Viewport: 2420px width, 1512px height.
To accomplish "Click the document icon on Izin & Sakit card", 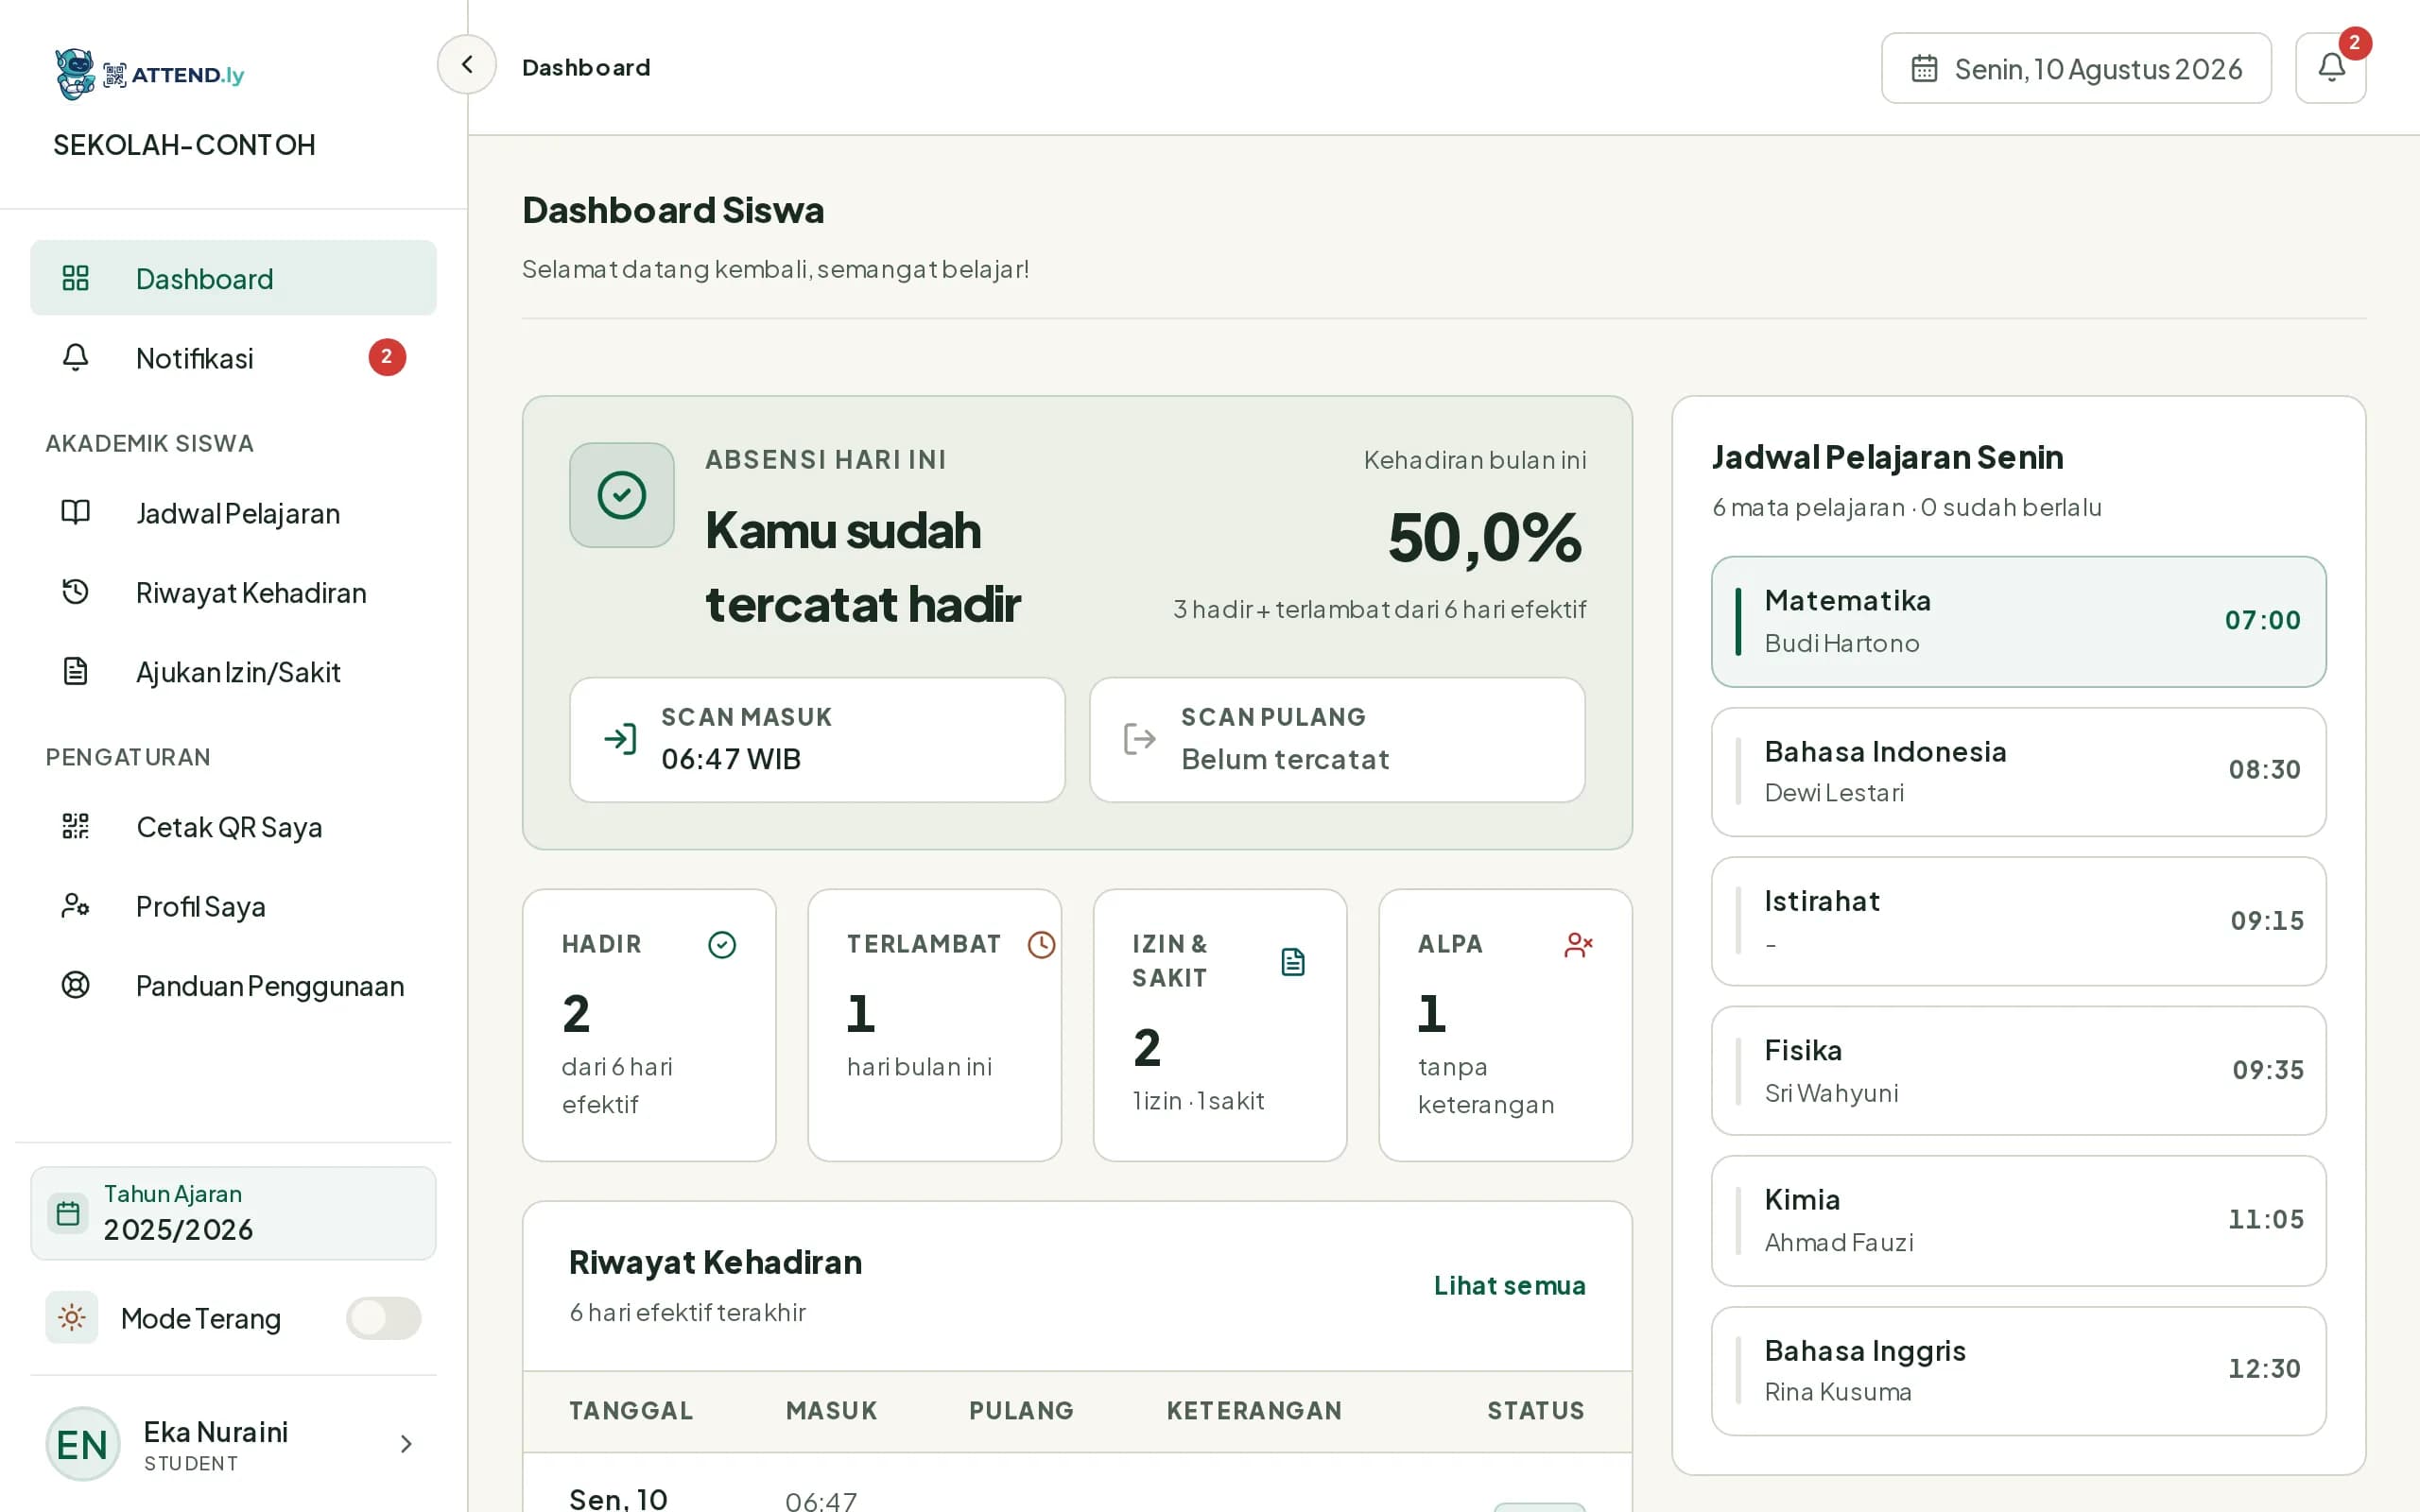I will click(x=1293, y=962).
